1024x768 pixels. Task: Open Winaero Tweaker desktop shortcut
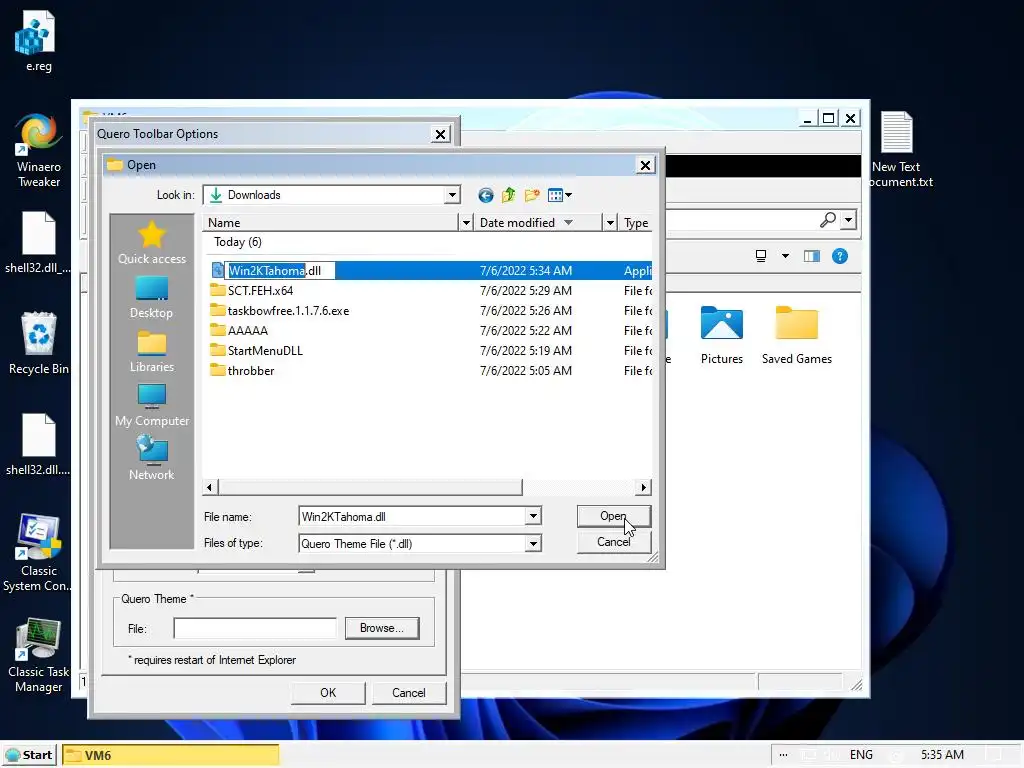tap(39, 151)
